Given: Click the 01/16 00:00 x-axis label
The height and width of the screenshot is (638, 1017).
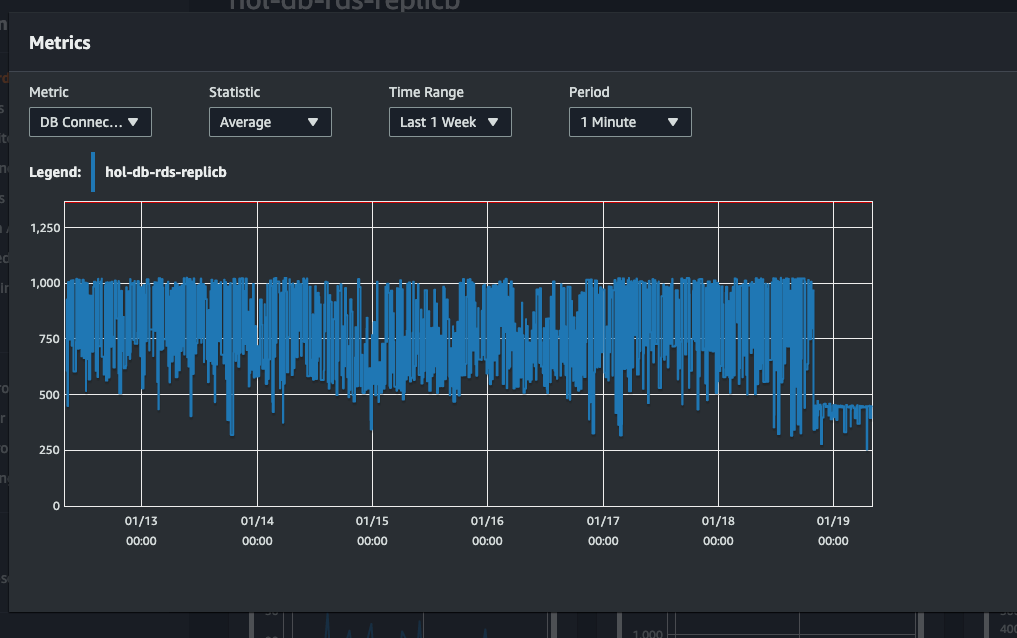Looking at the screenshot, I should (487, 531).
